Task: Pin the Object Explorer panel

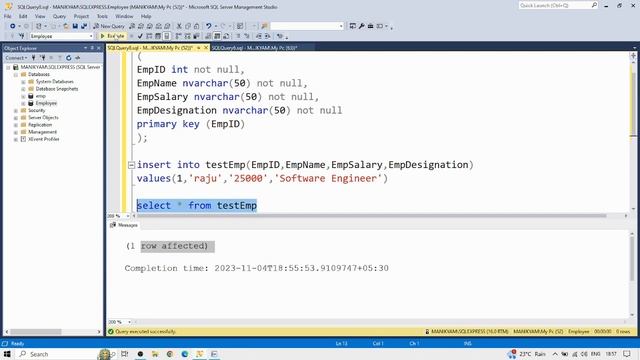Action: pos(92,48)
